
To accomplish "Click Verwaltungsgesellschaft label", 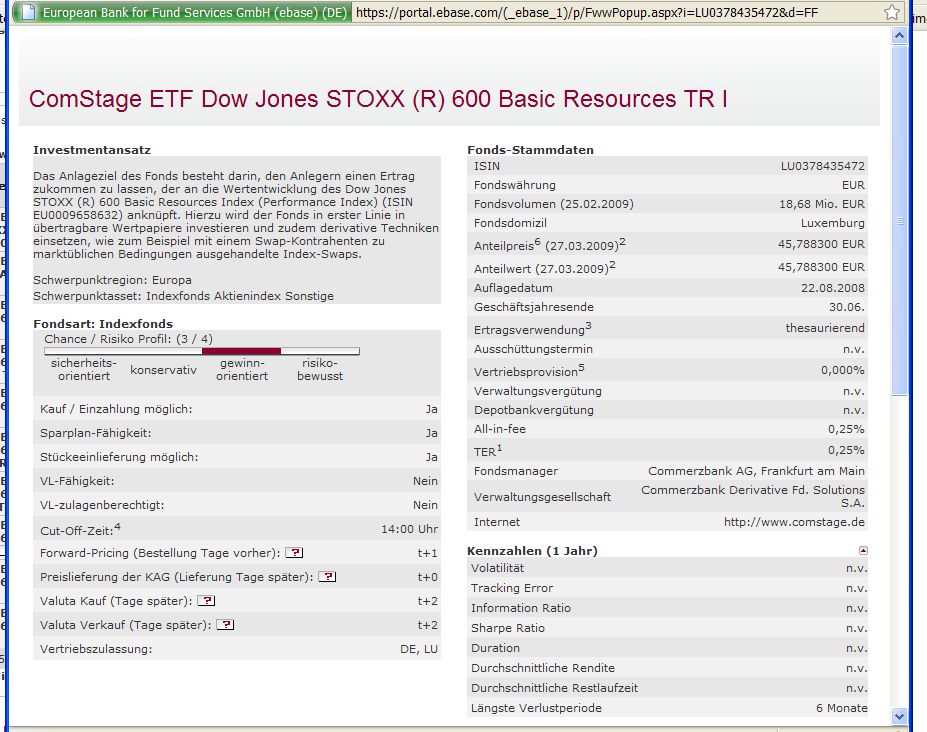I will 542,497.
